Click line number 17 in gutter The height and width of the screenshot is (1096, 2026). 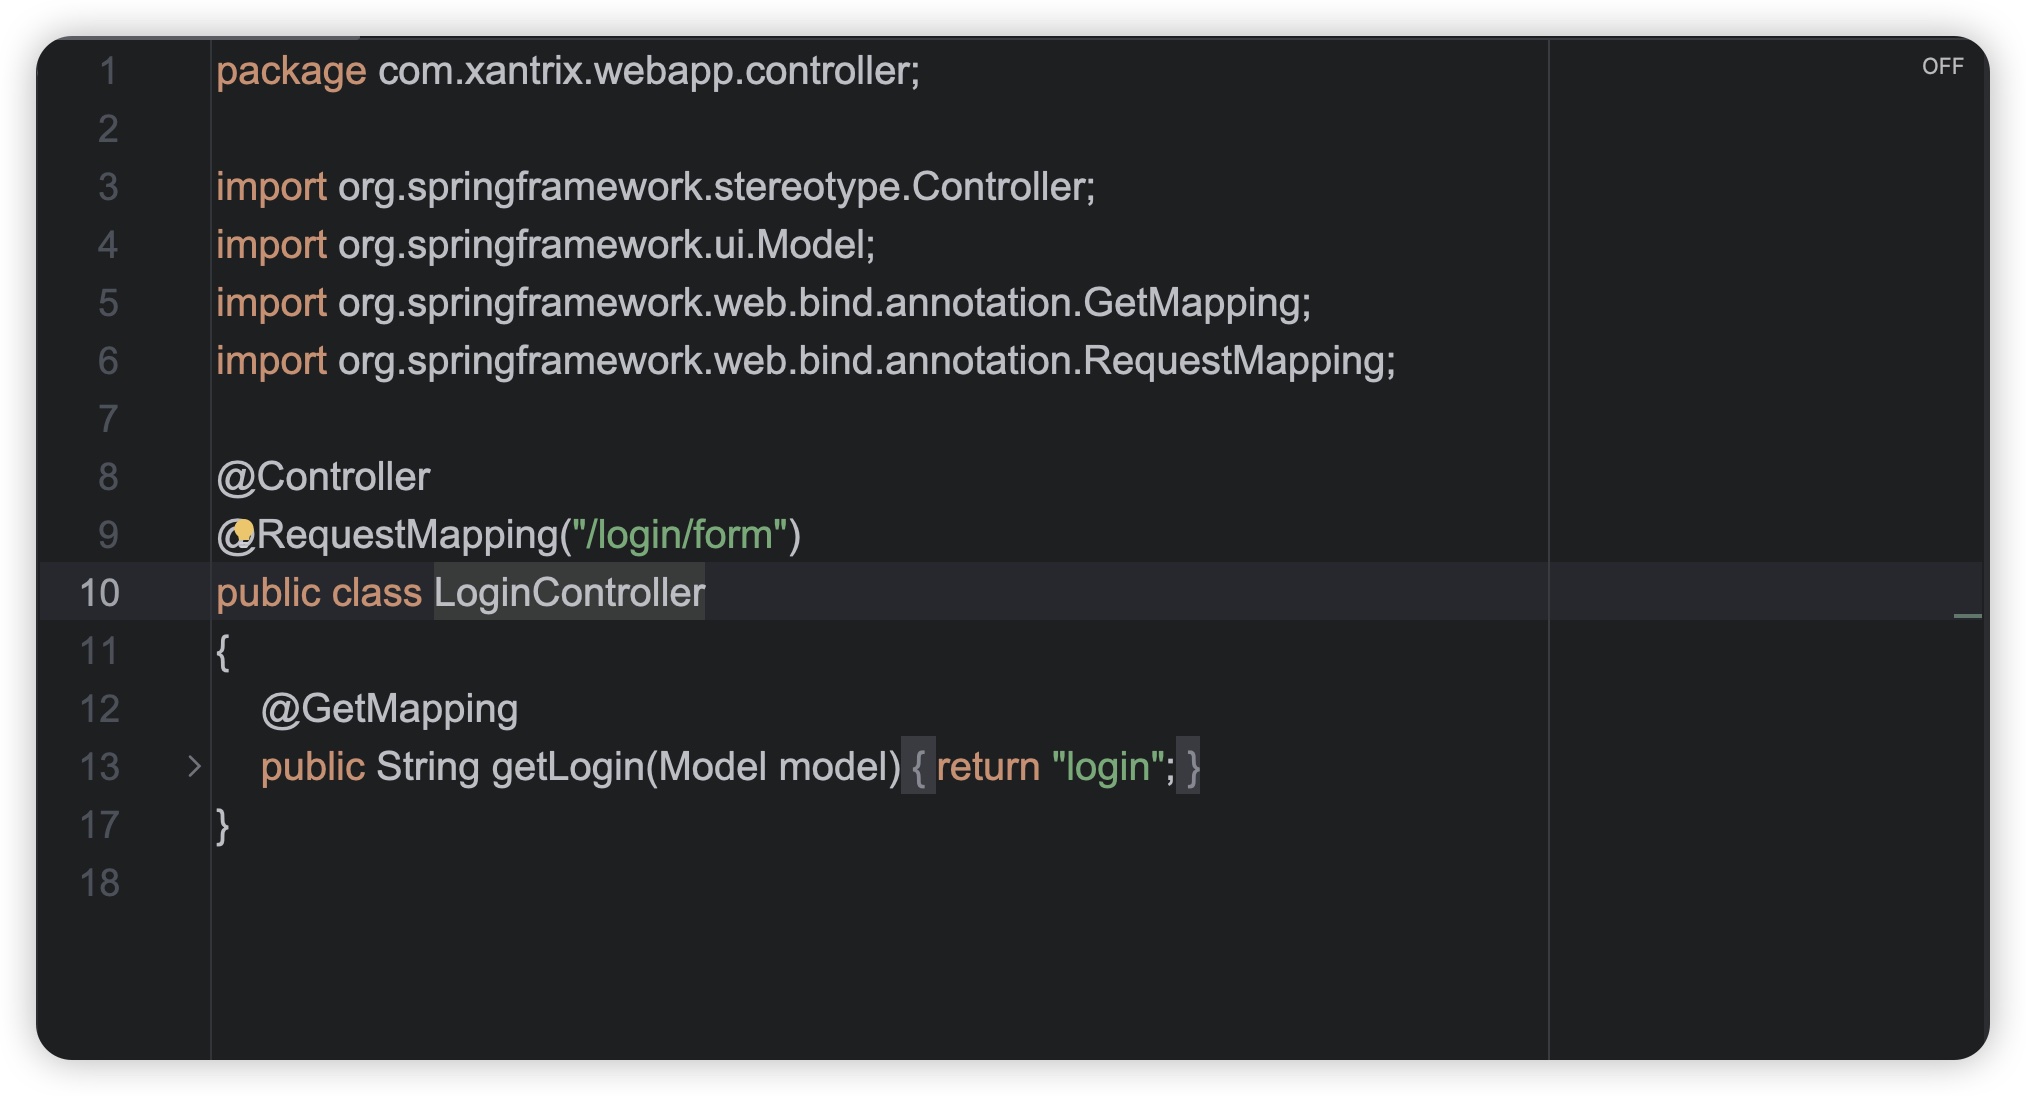pos(99,825)
